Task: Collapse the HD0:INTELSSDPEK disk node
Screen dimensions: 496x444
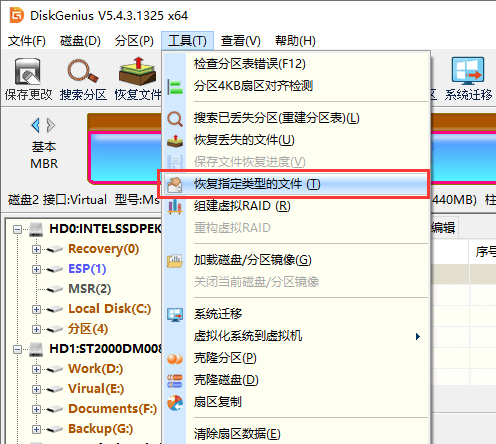Action: pyautogui.click(x=17, y=229)
